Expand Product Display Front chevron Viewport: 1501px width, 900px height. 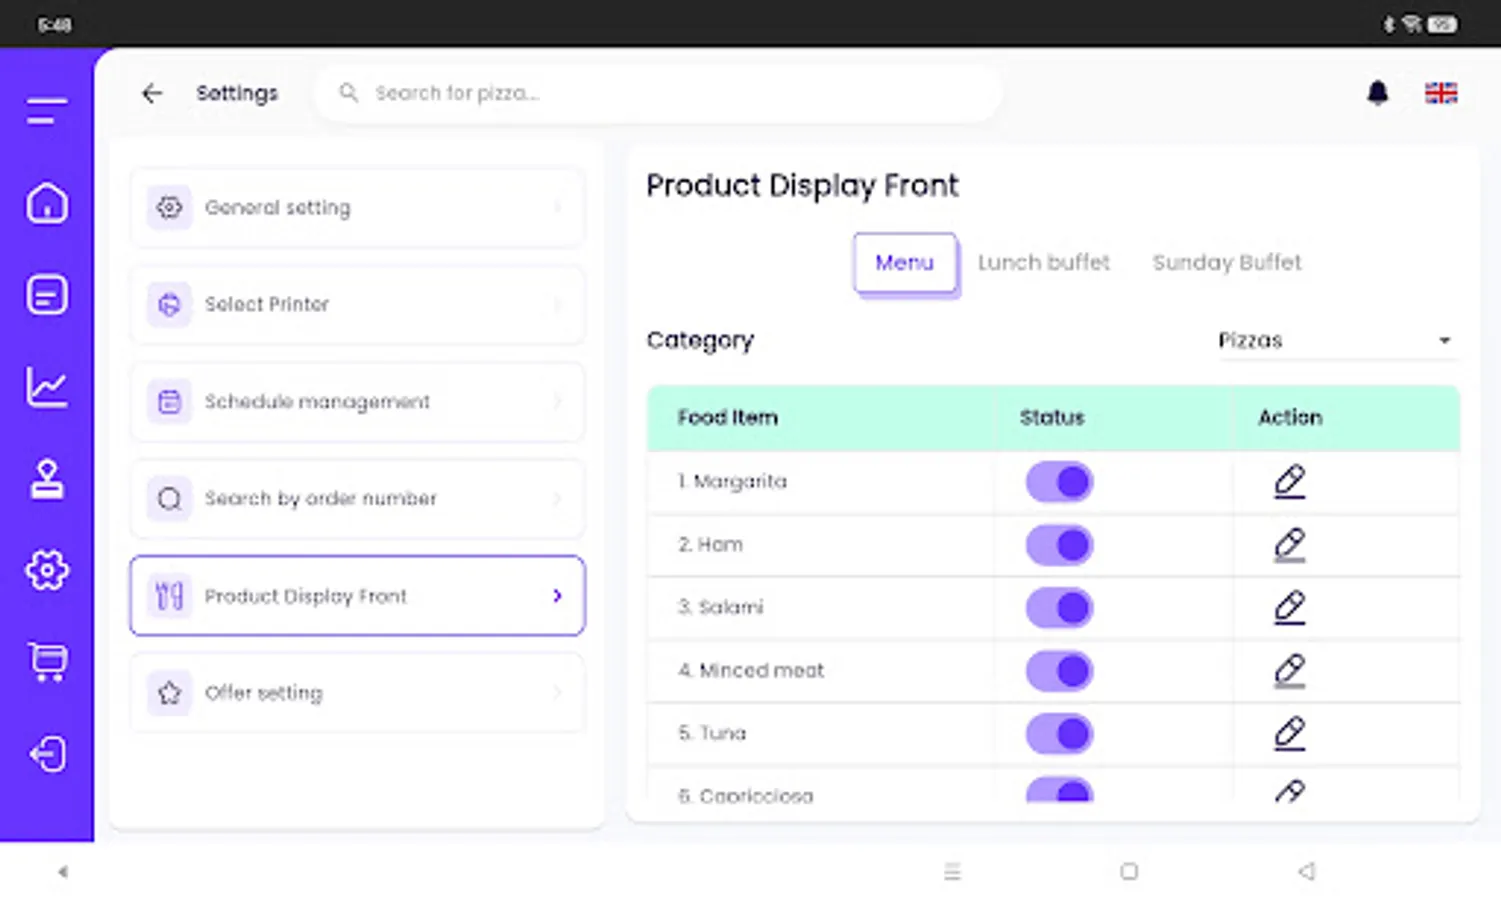[x=557, y=596]
